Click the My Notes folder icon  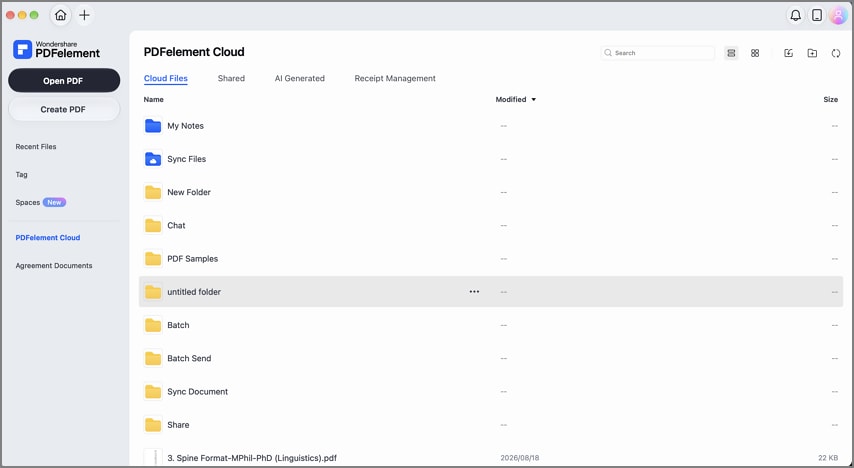(x=153, y=126)
